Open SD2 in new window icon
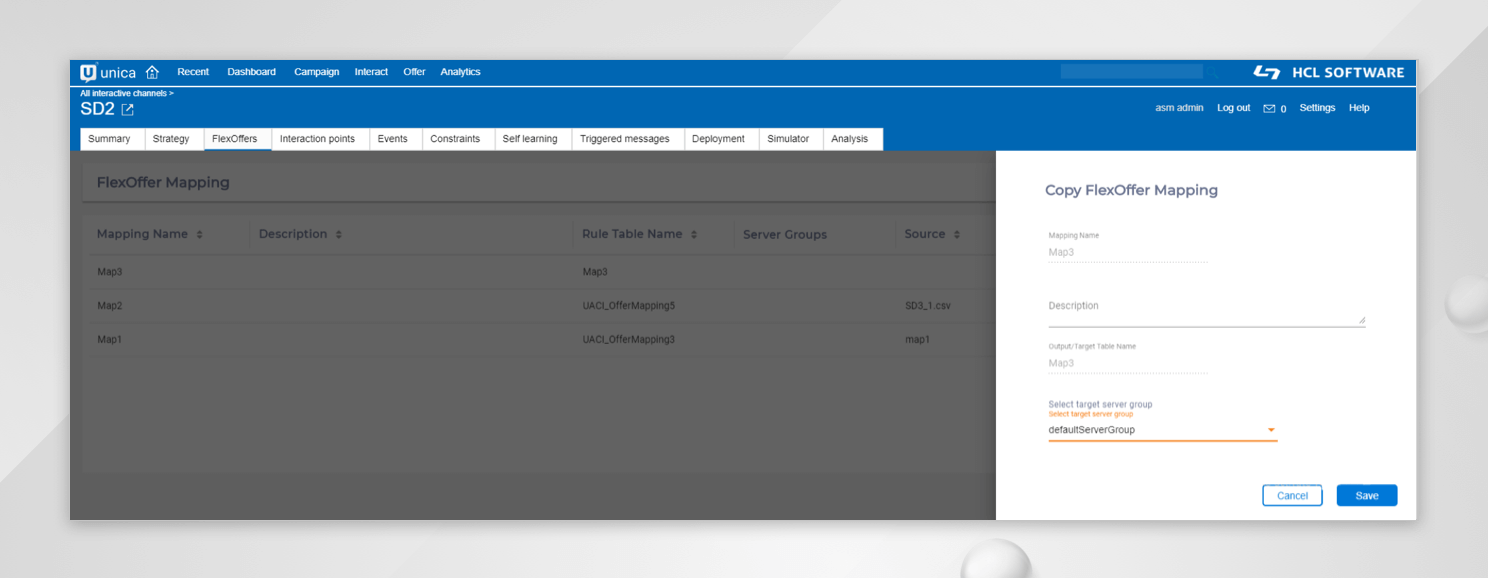The width and height of the screenshot is (1488, 578). tap(127, 110)
